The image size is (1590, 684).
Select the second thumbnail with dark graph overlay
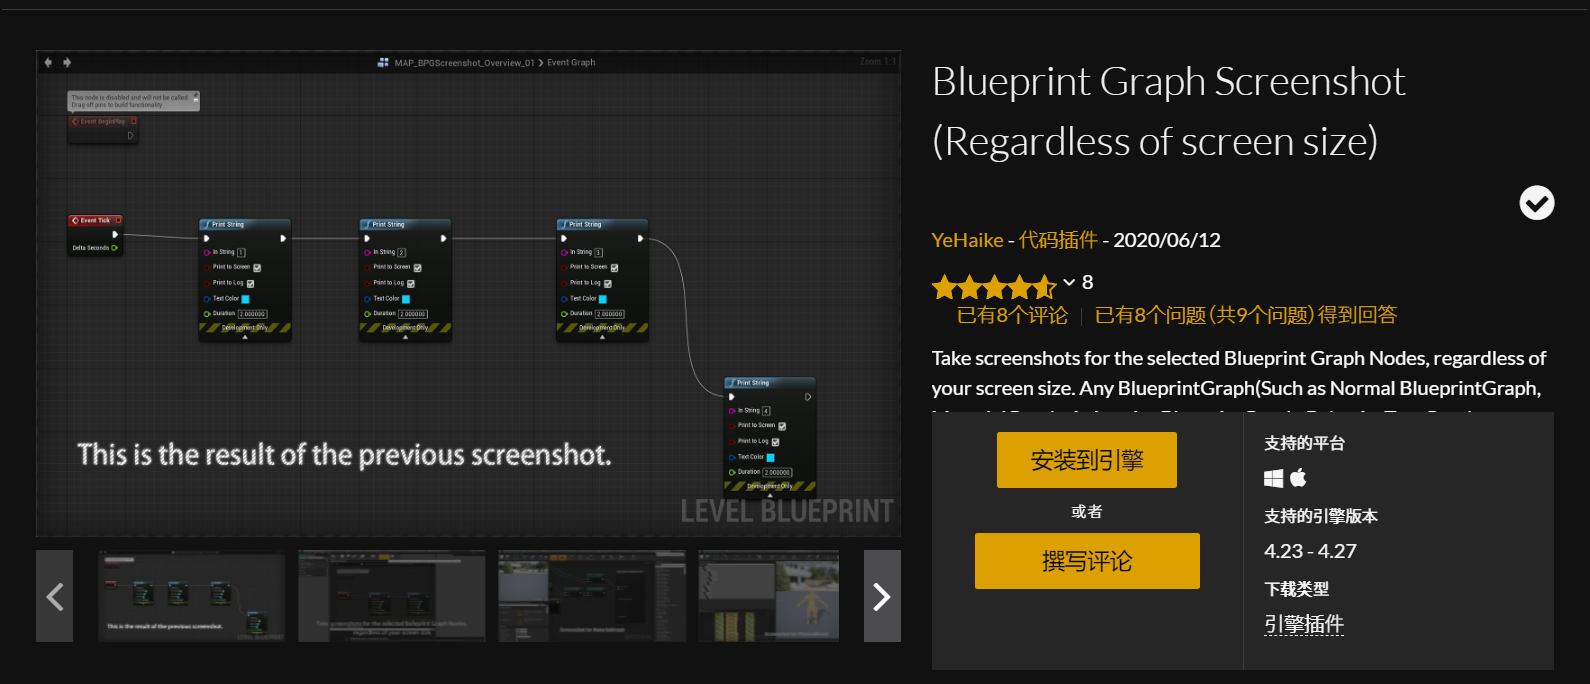[392, 596]
